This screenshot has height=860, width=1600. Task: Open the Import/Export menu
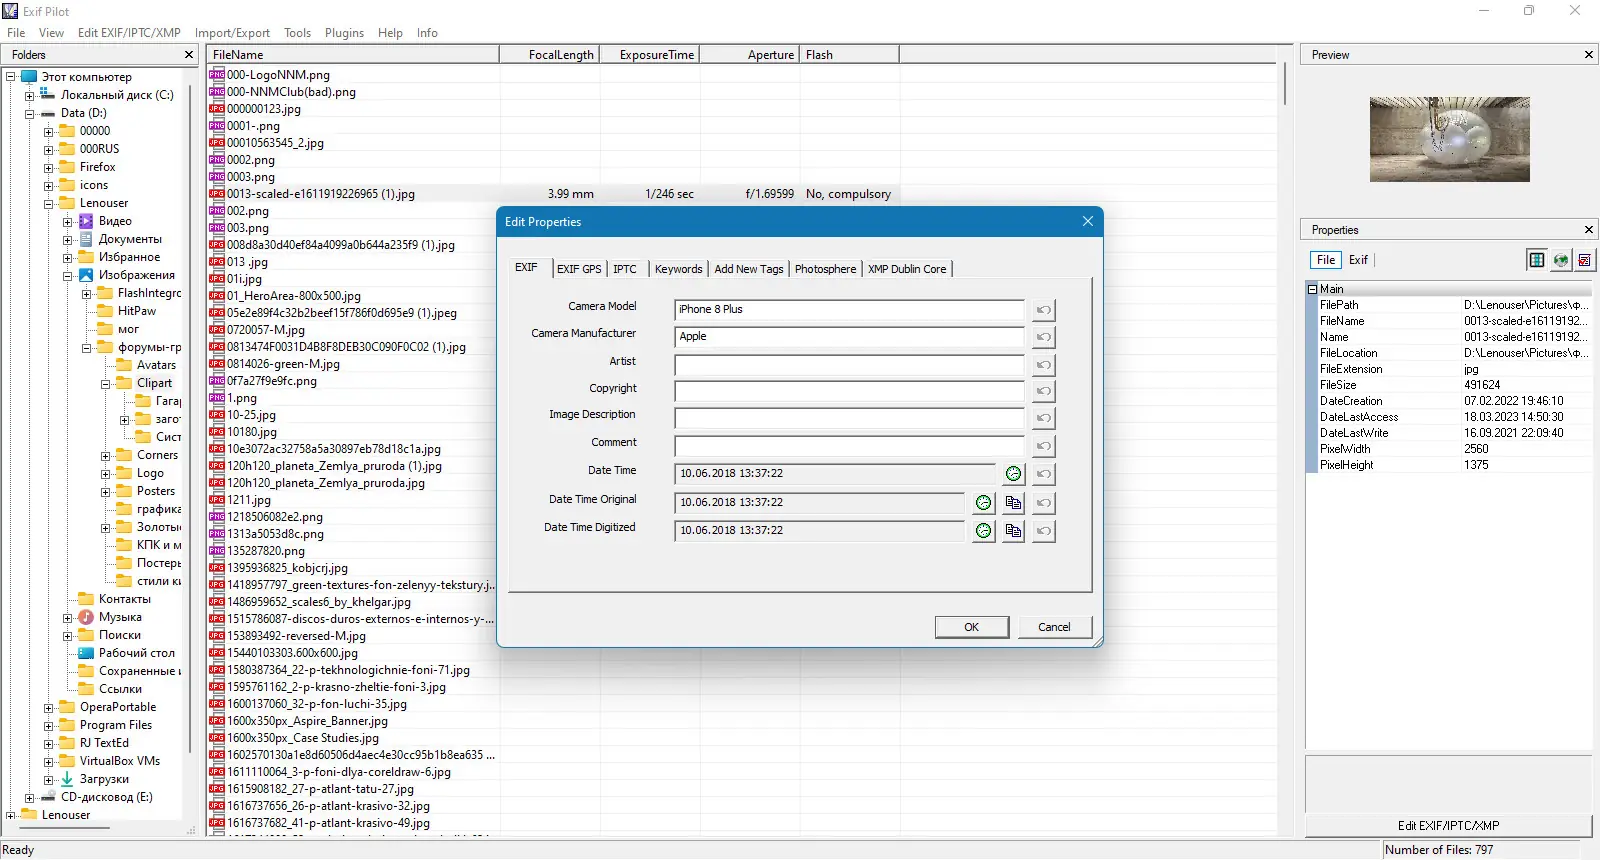[x=232, y=33]
